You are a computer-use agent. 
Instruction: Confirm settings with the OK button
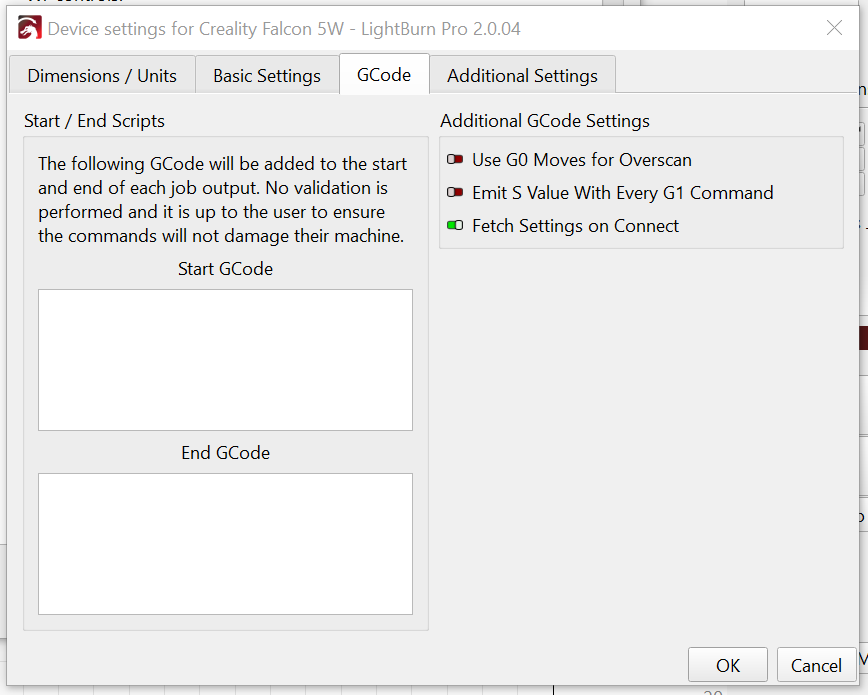(728, 665)
